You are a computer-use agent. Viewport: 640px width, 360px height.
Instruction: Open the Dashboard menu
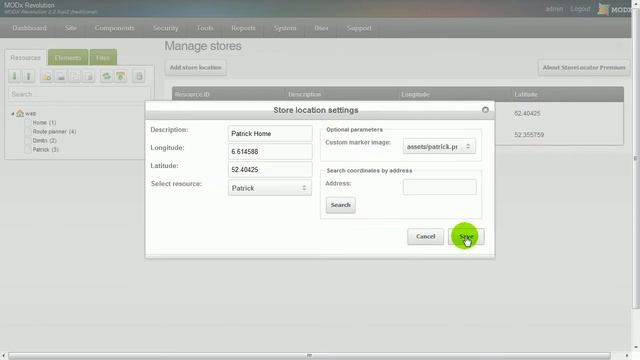pyautogui.click(x=29, y=28)
